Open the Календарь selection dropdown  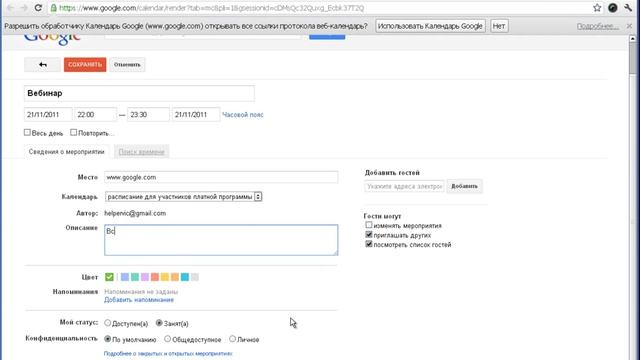pos(183,197)
